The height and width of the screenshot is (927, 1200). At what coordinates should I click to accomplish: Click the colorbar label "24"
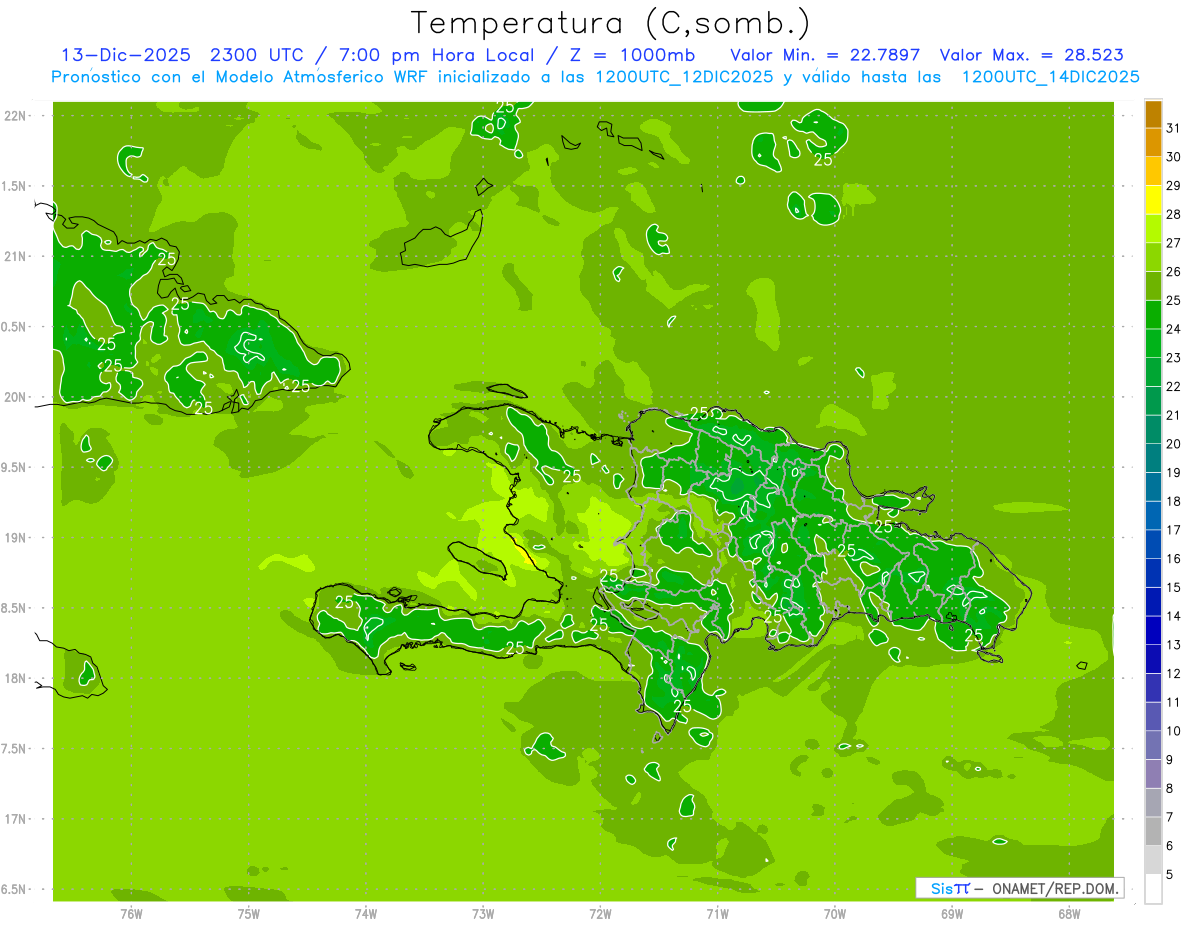pos(1174,329)
